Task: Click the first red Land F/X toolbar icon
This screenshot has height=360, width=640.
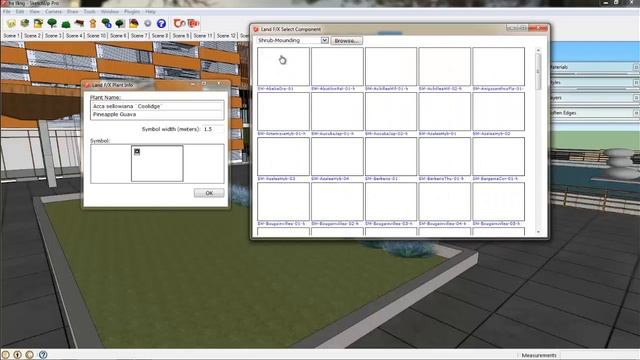Action: click(x=179, y=23)
